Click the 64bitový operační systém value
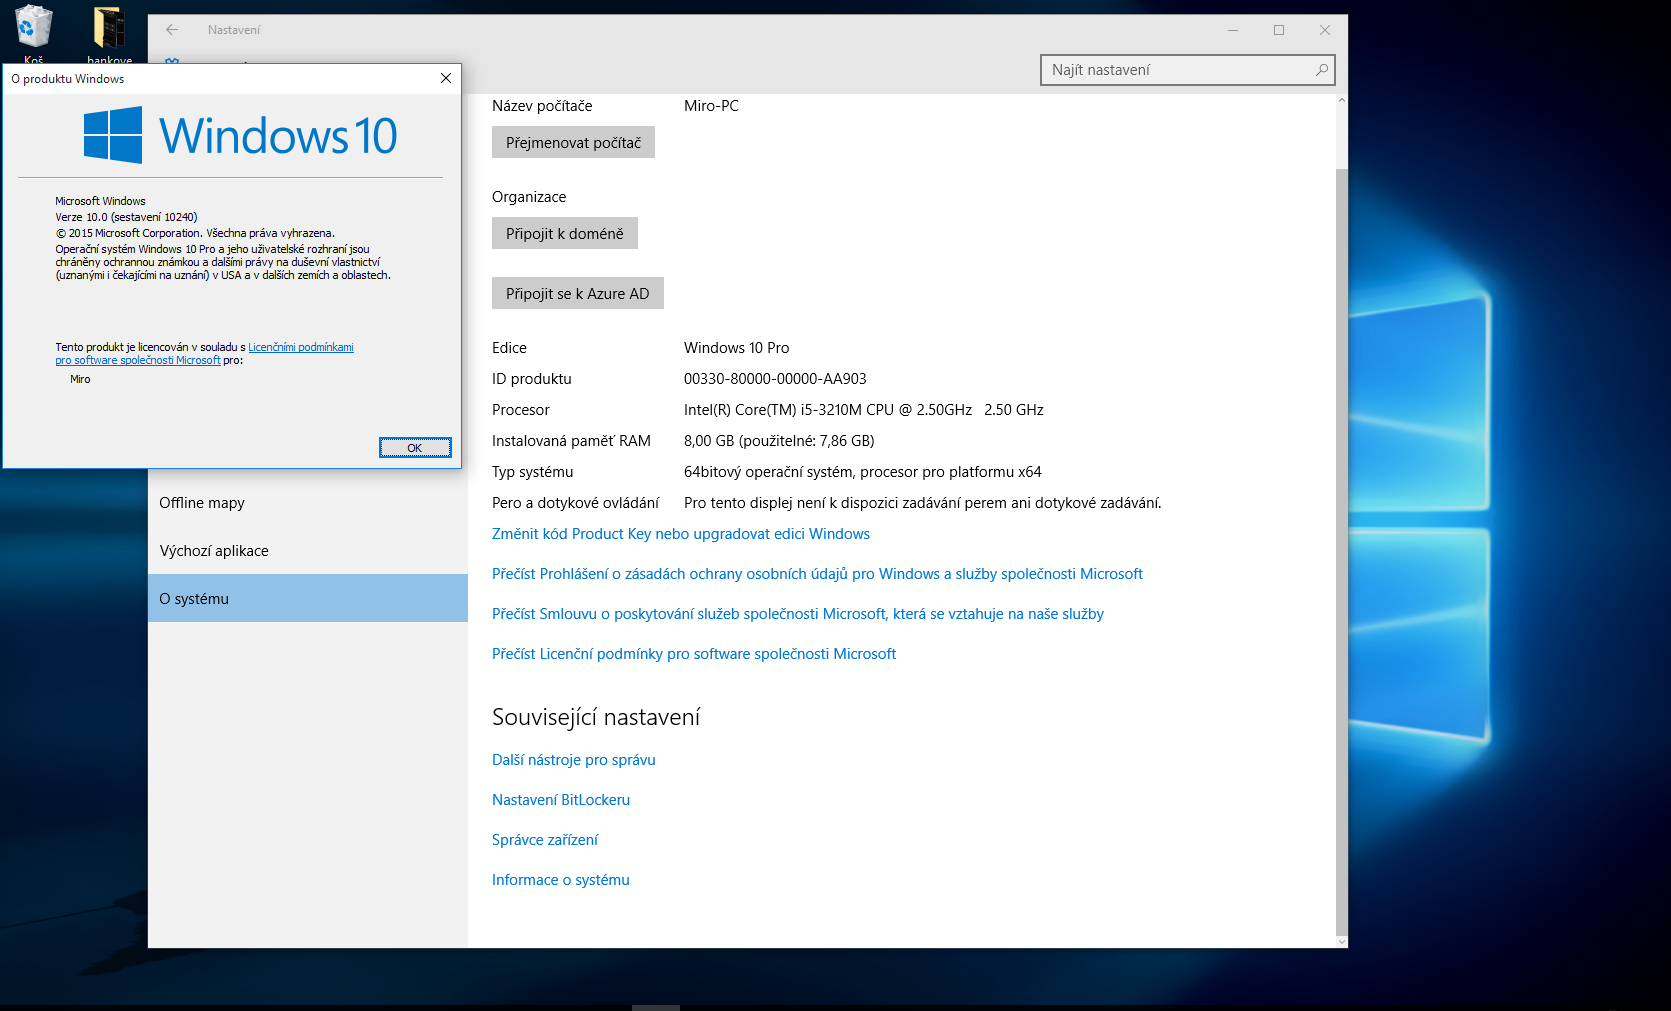The height and width of the screenshot is (1011, 1671). tap(863, 472)
